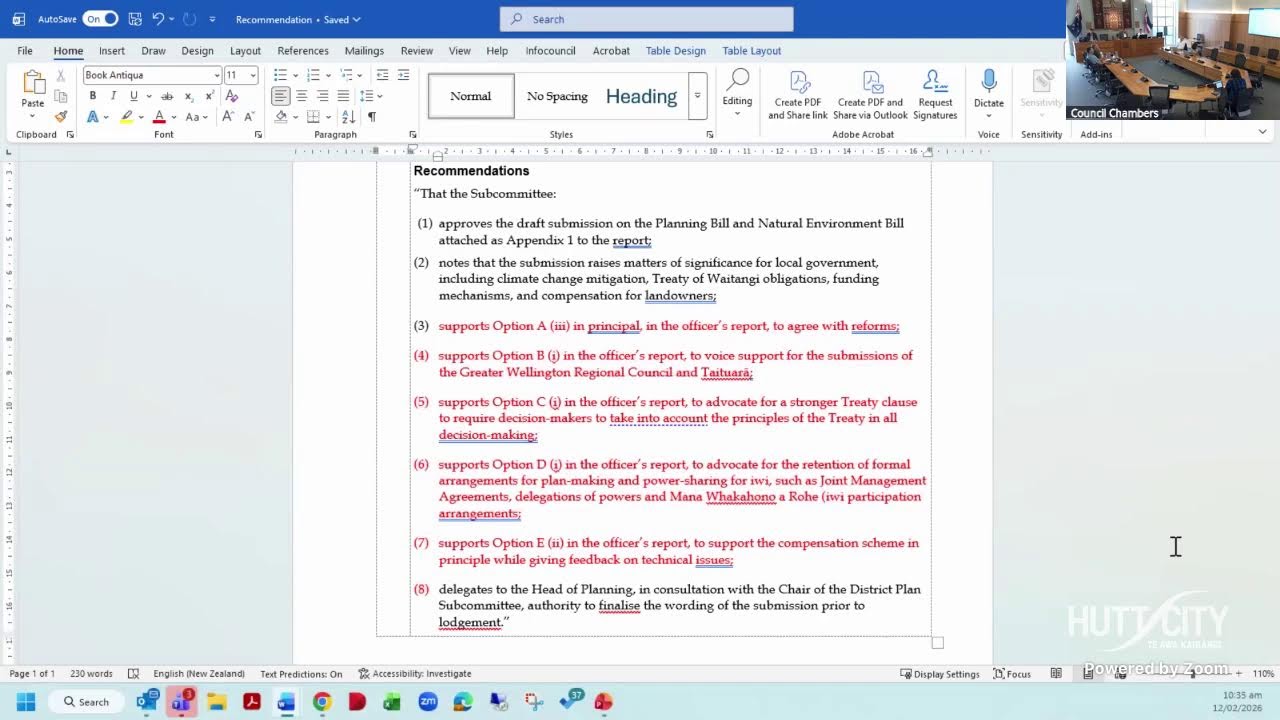Open the Book Antiqua font name dropdown

point(216,76)
